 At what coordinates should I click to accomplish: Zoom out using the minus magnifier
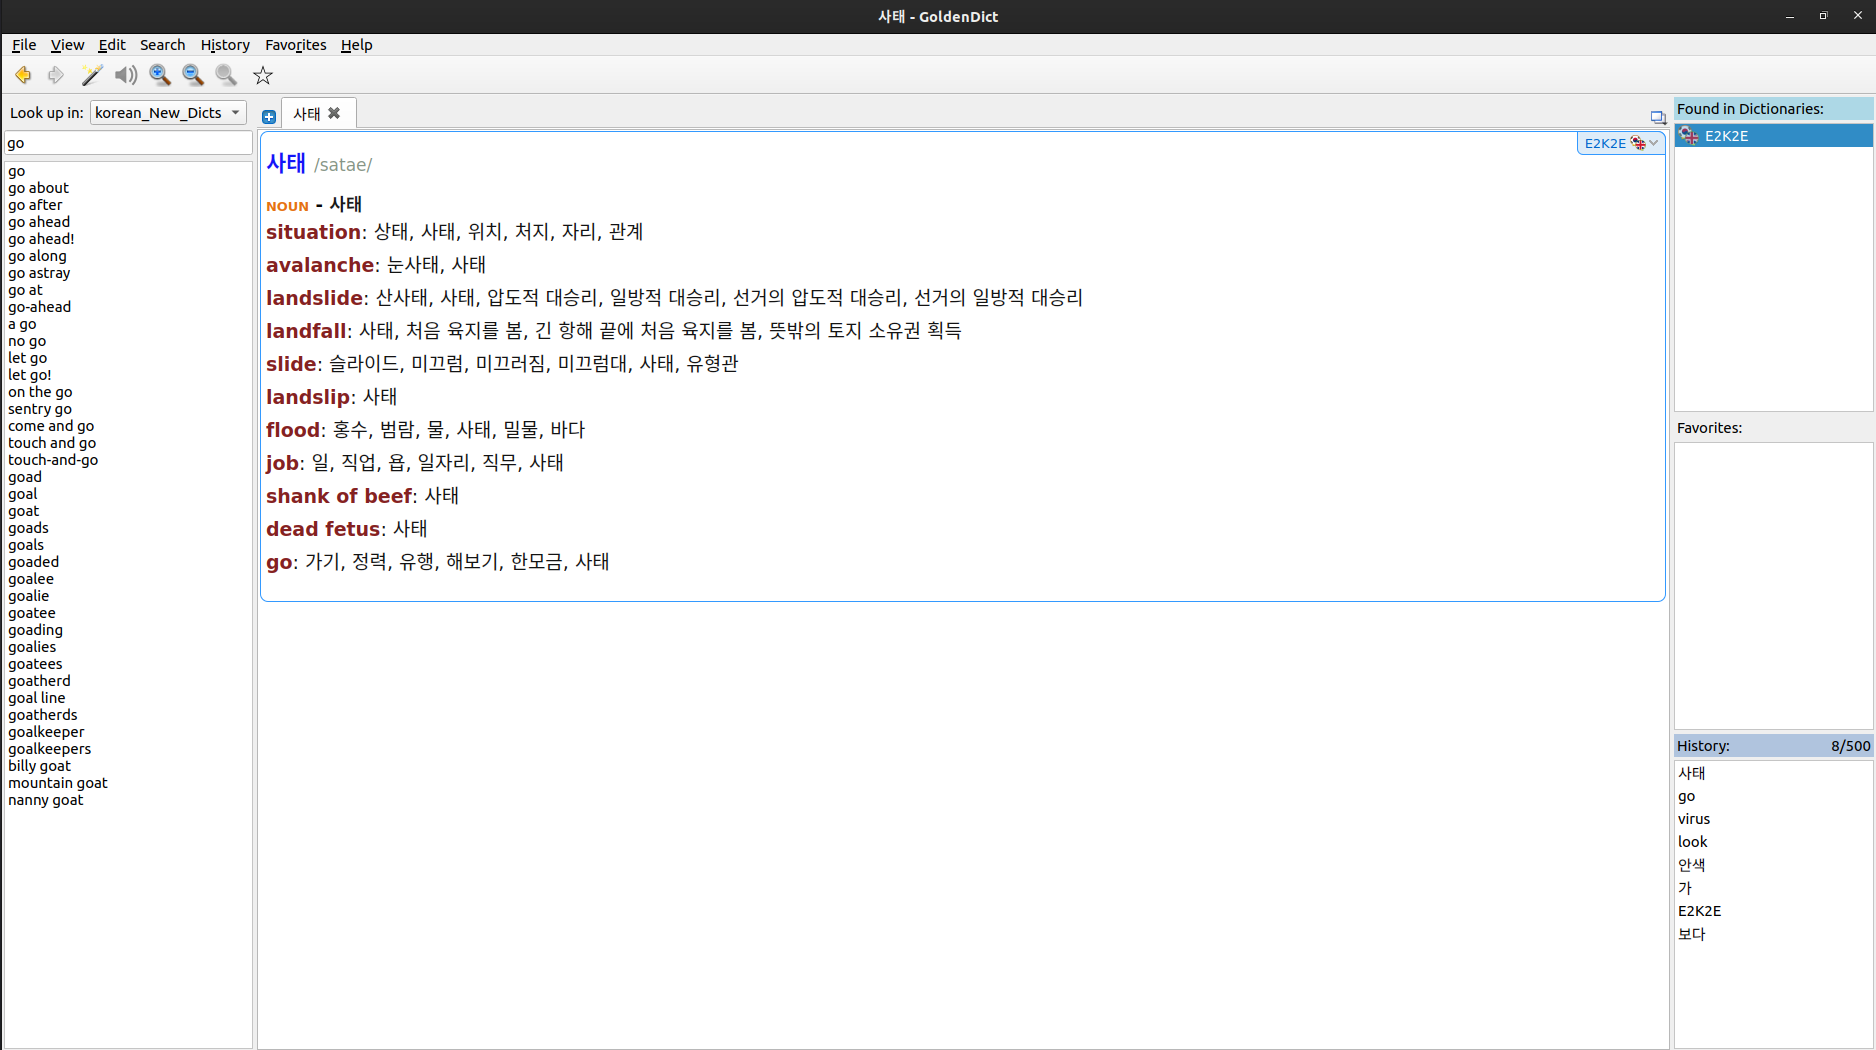click(x=193, y=75)
